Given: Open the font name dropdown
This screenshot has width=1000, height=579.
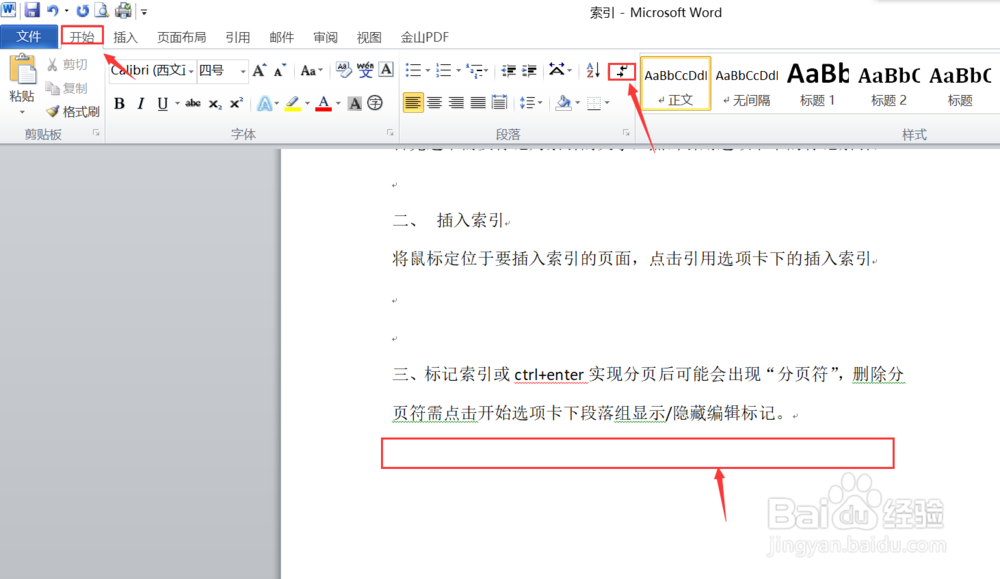Looking at the screenshot, I should coord(191,71).
